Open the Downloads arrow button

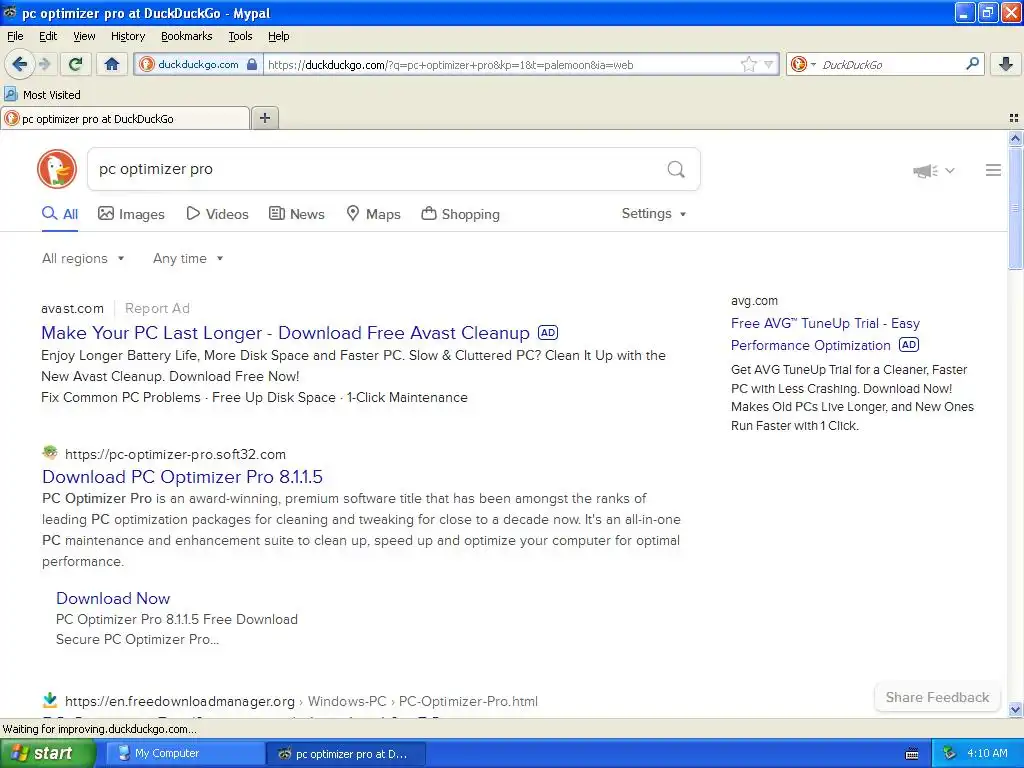point(1006,64)
